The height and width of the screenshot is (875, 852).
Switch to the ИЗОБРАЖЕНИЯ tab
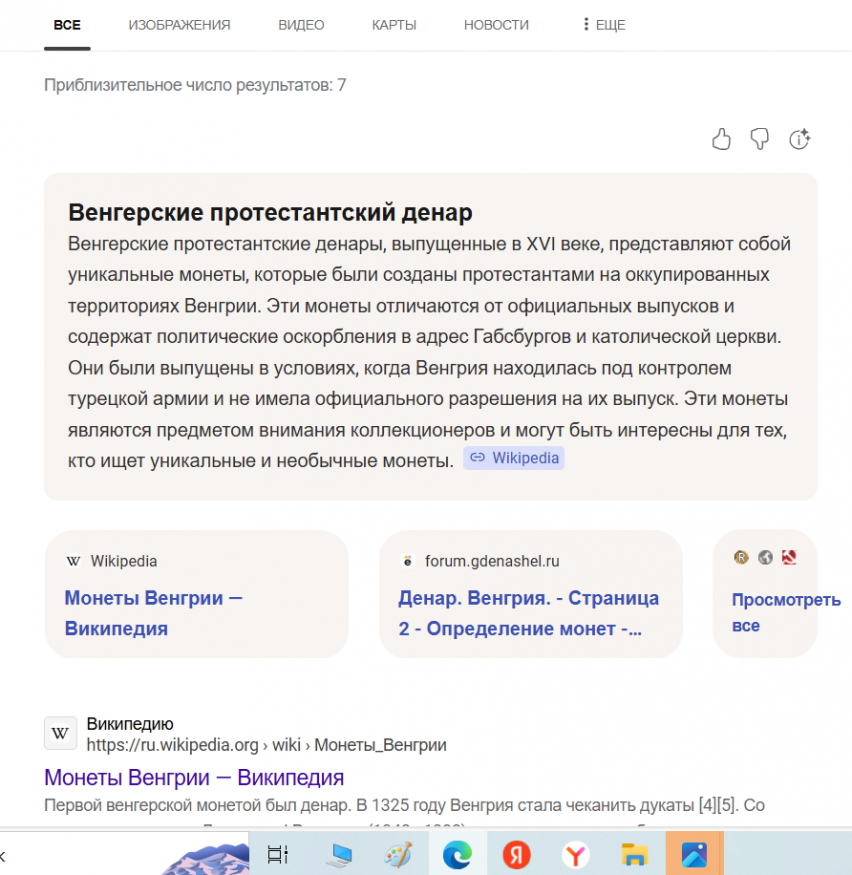click(179, 25)
